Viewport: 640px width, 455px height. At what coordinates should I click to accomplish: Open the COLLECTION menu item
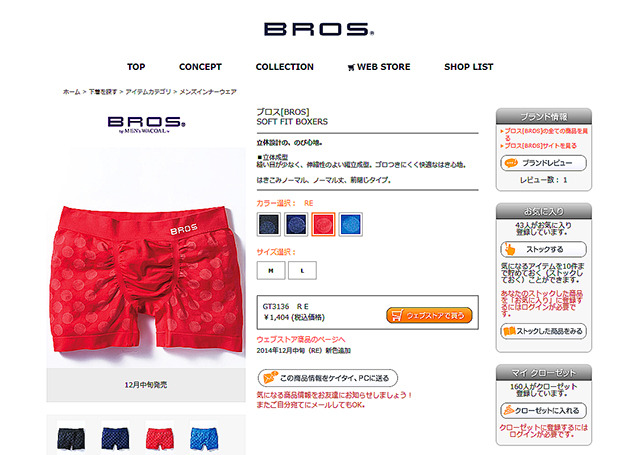click(284, 67)
